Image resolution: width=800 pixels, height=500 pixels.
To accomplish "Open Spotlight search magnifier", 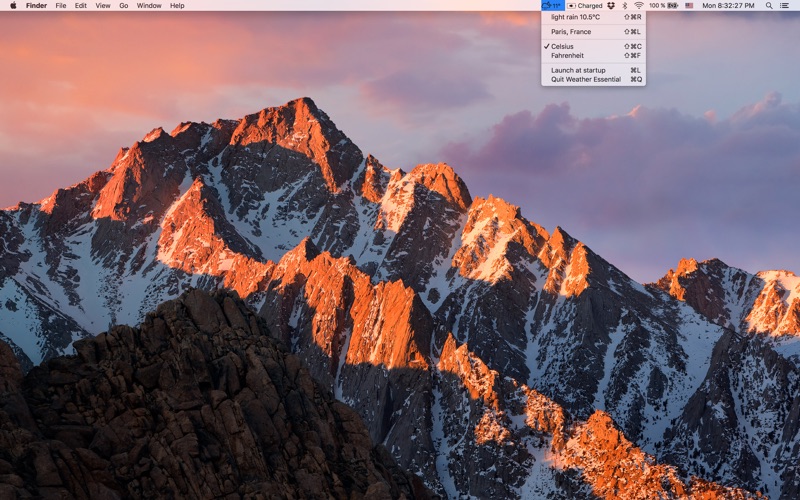I will click(x=769, y=6).
